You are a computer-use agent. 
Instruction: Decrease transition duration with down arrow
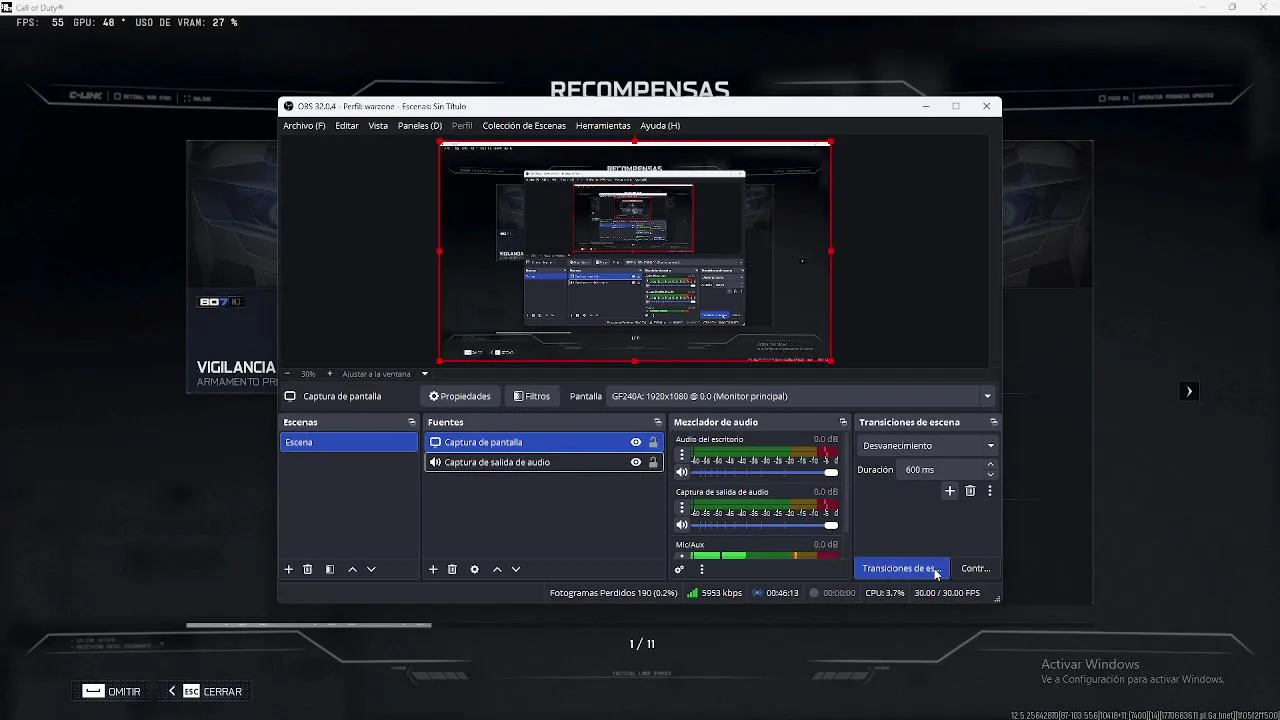[x=991, y=474]
